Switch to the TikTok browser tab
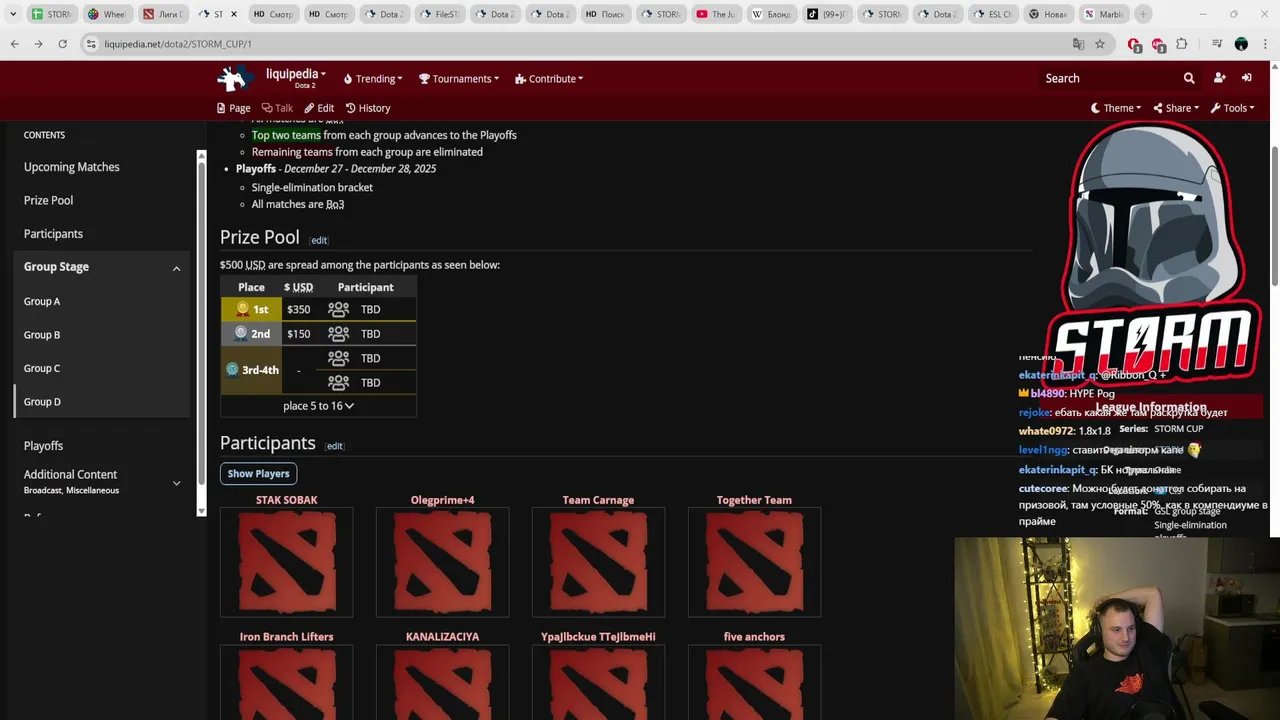Screen dimensions: 1280x720 [x=827, y=14]
